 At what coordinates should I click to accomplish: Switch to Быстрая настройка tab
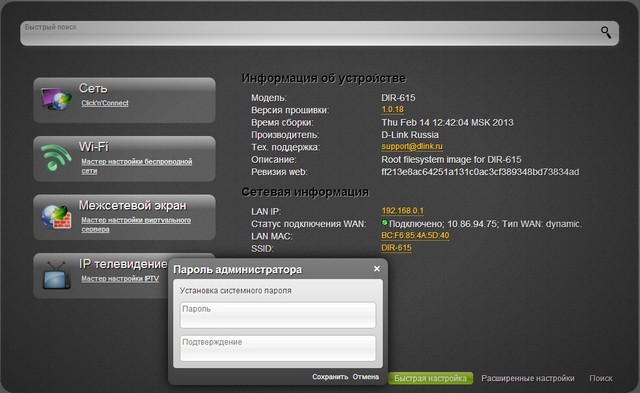click(x=430, y=378)
